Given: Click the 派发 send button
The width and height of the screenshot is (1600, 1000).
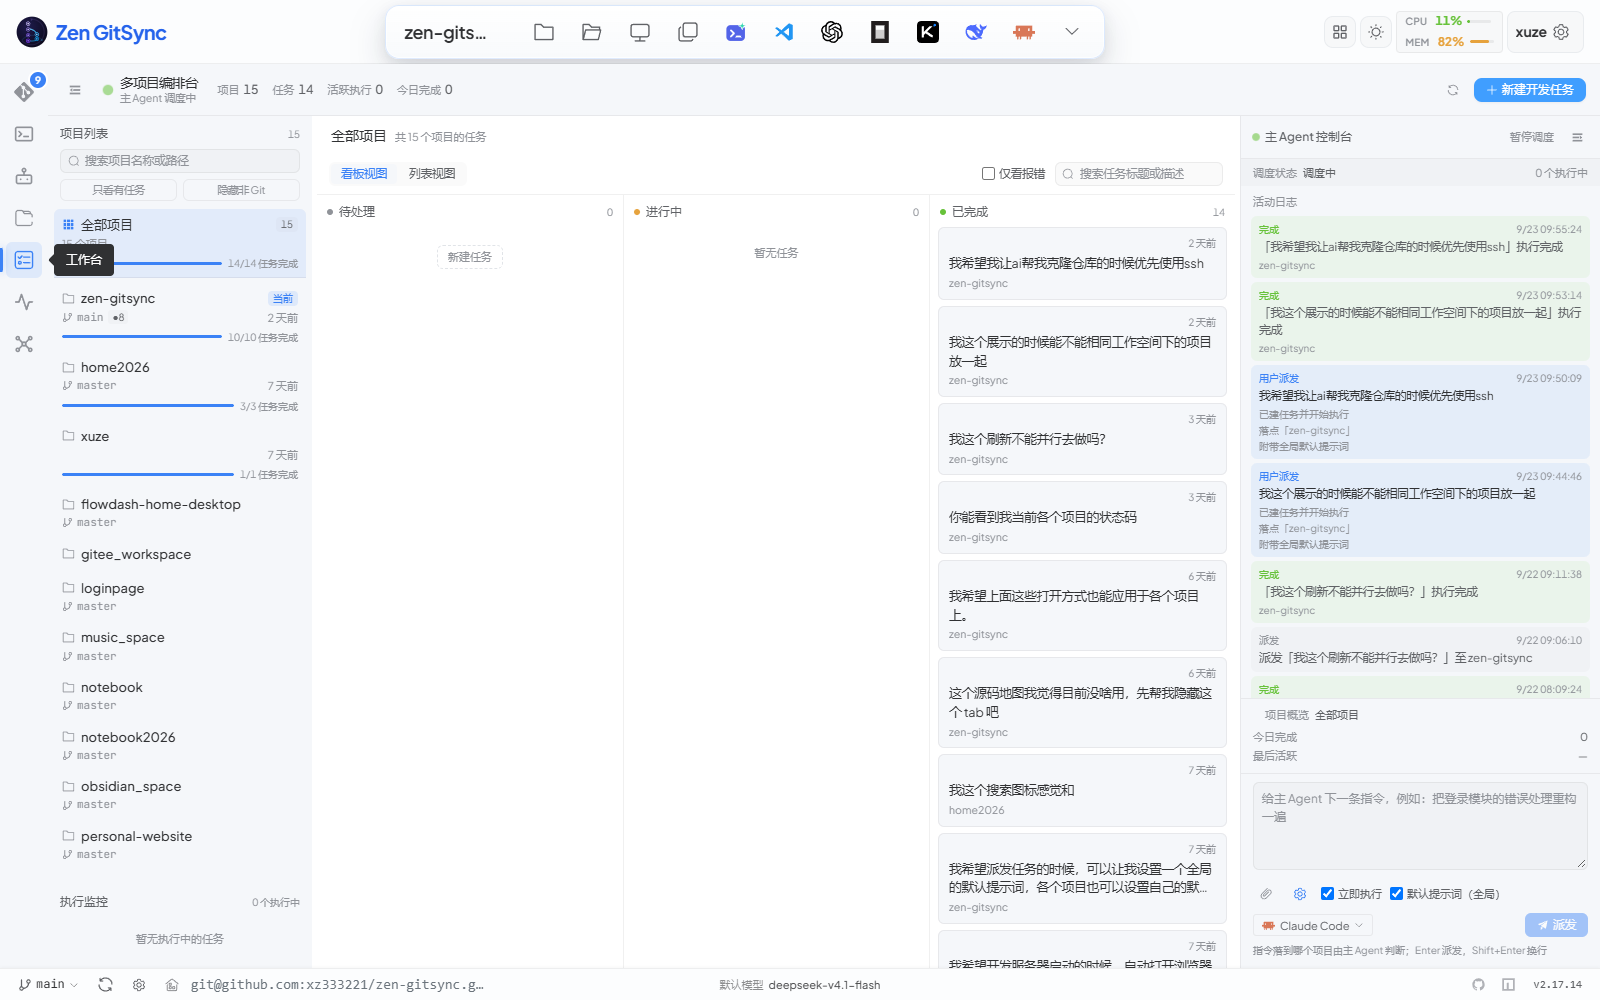Looking at the screenshot, I should [1556, 925].
